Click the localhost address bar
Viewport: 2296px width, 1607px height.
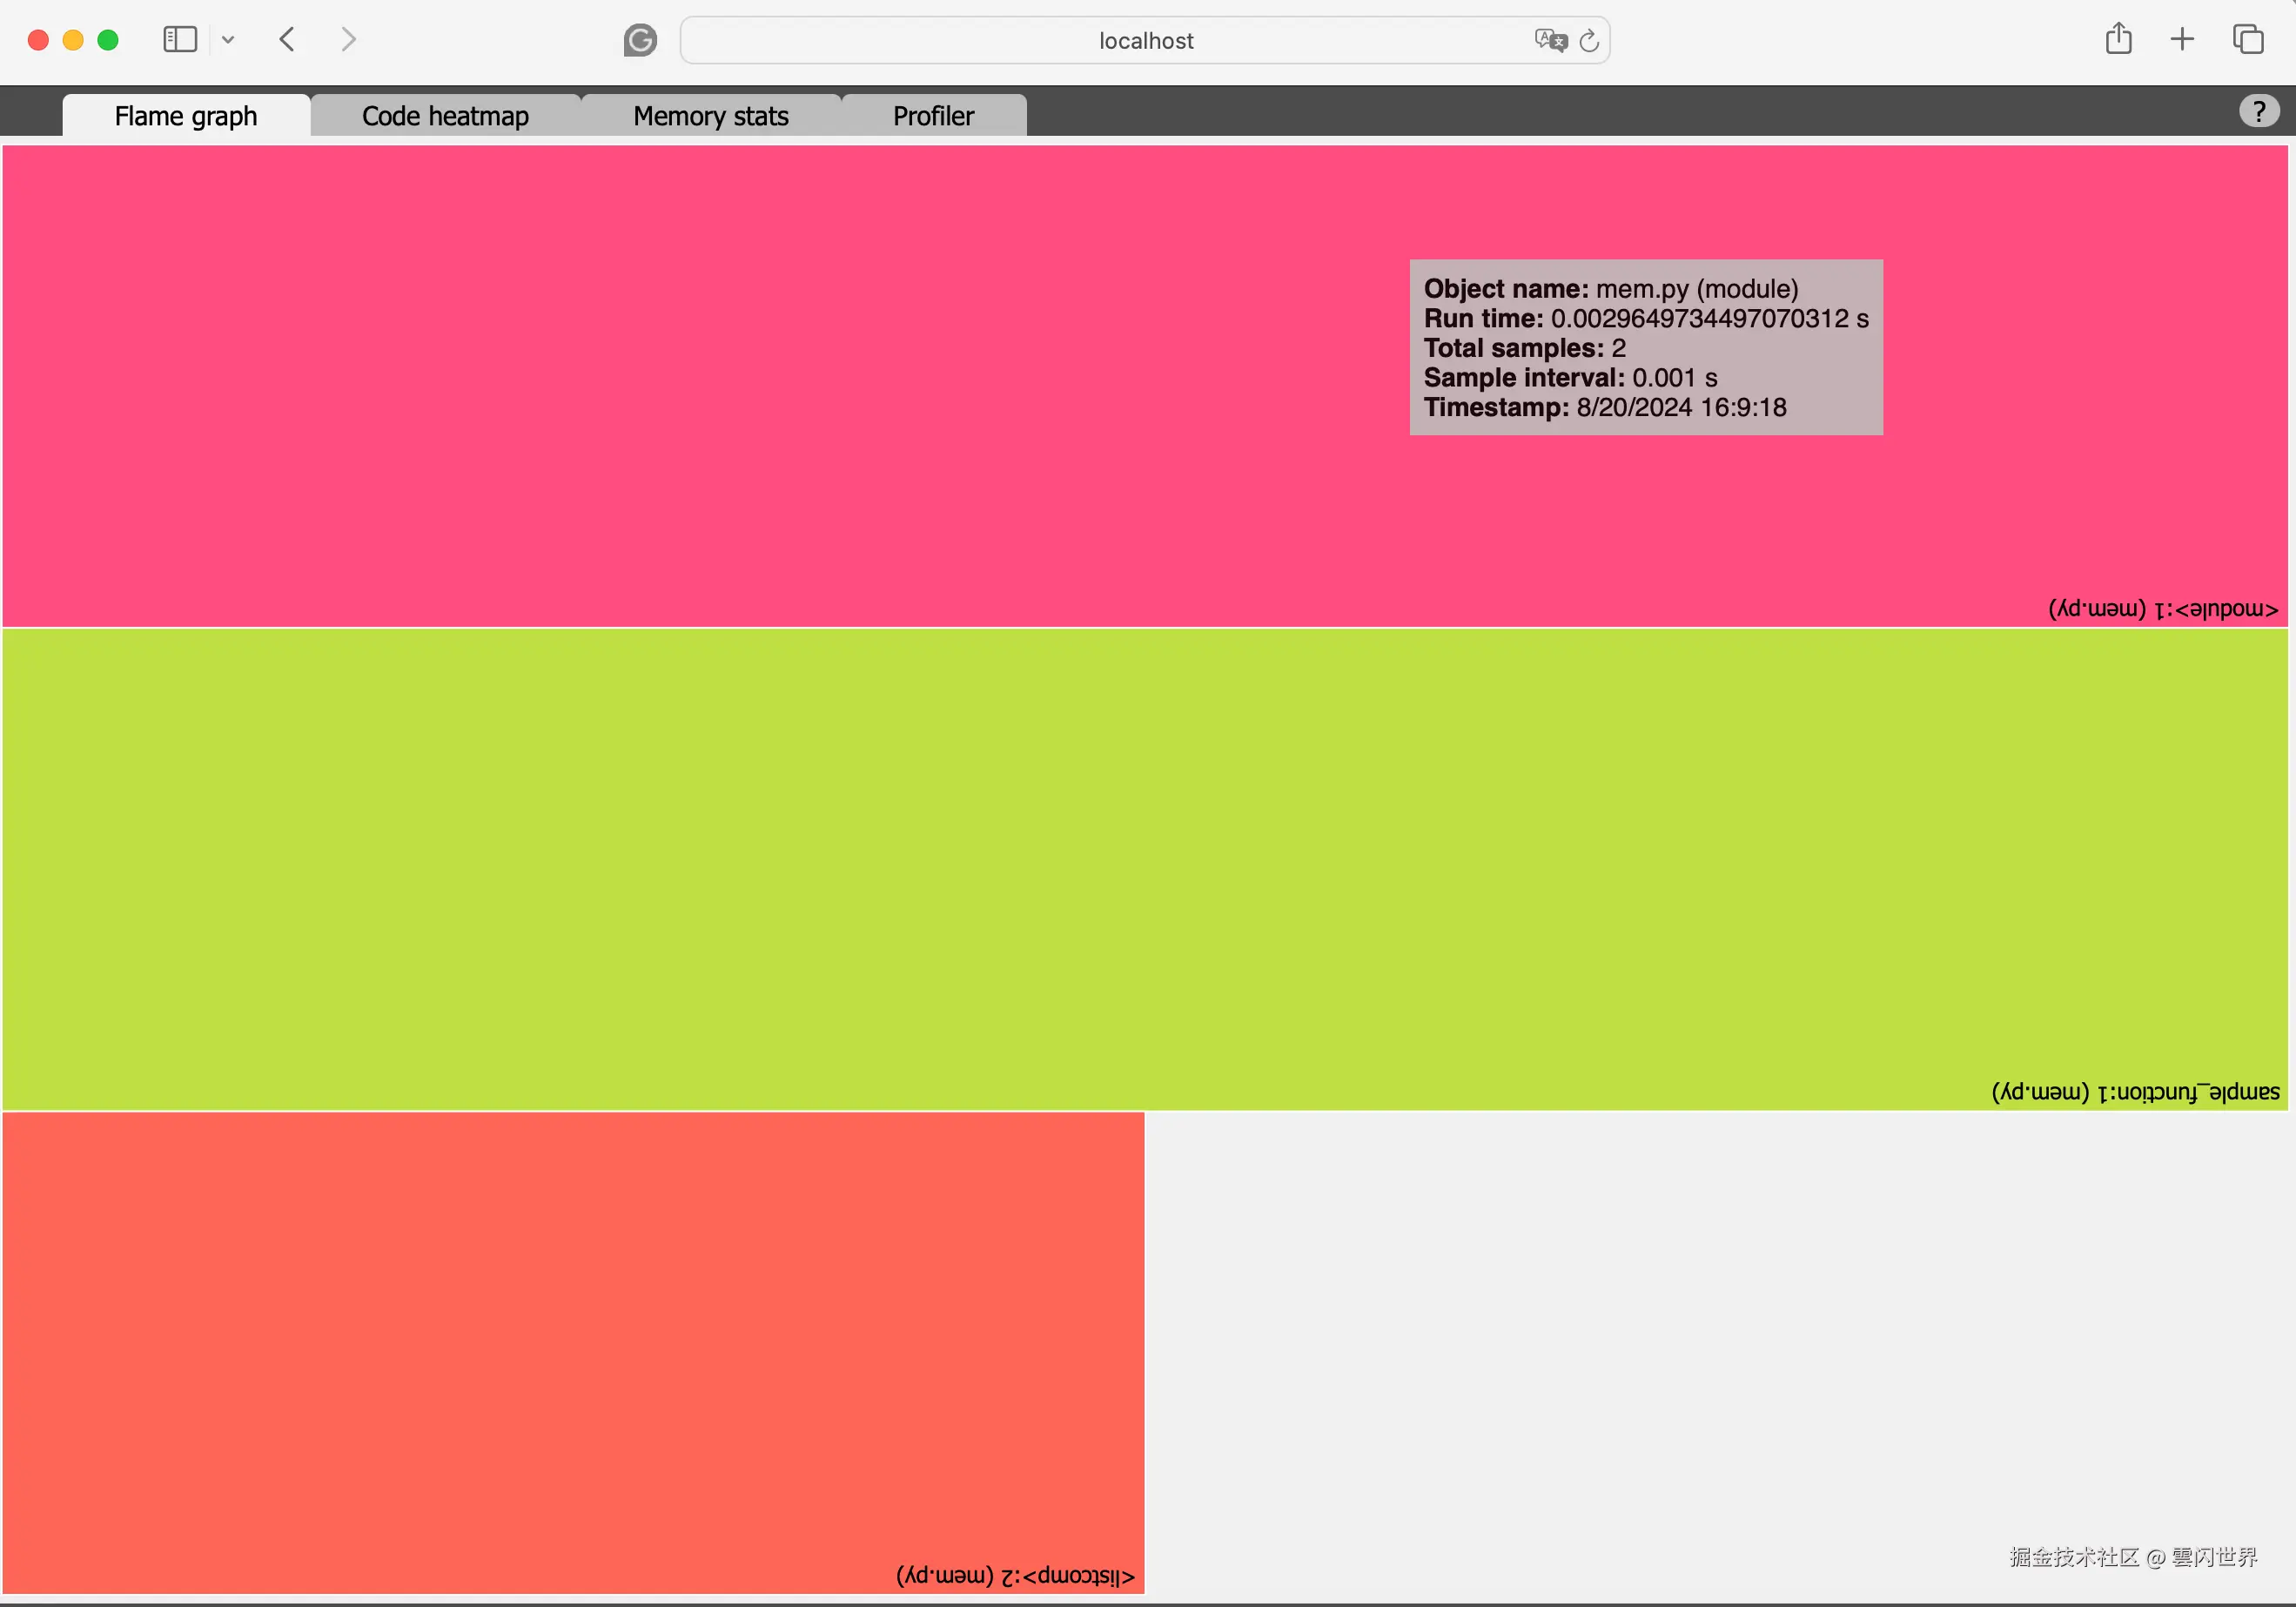tap(1145, 40)
